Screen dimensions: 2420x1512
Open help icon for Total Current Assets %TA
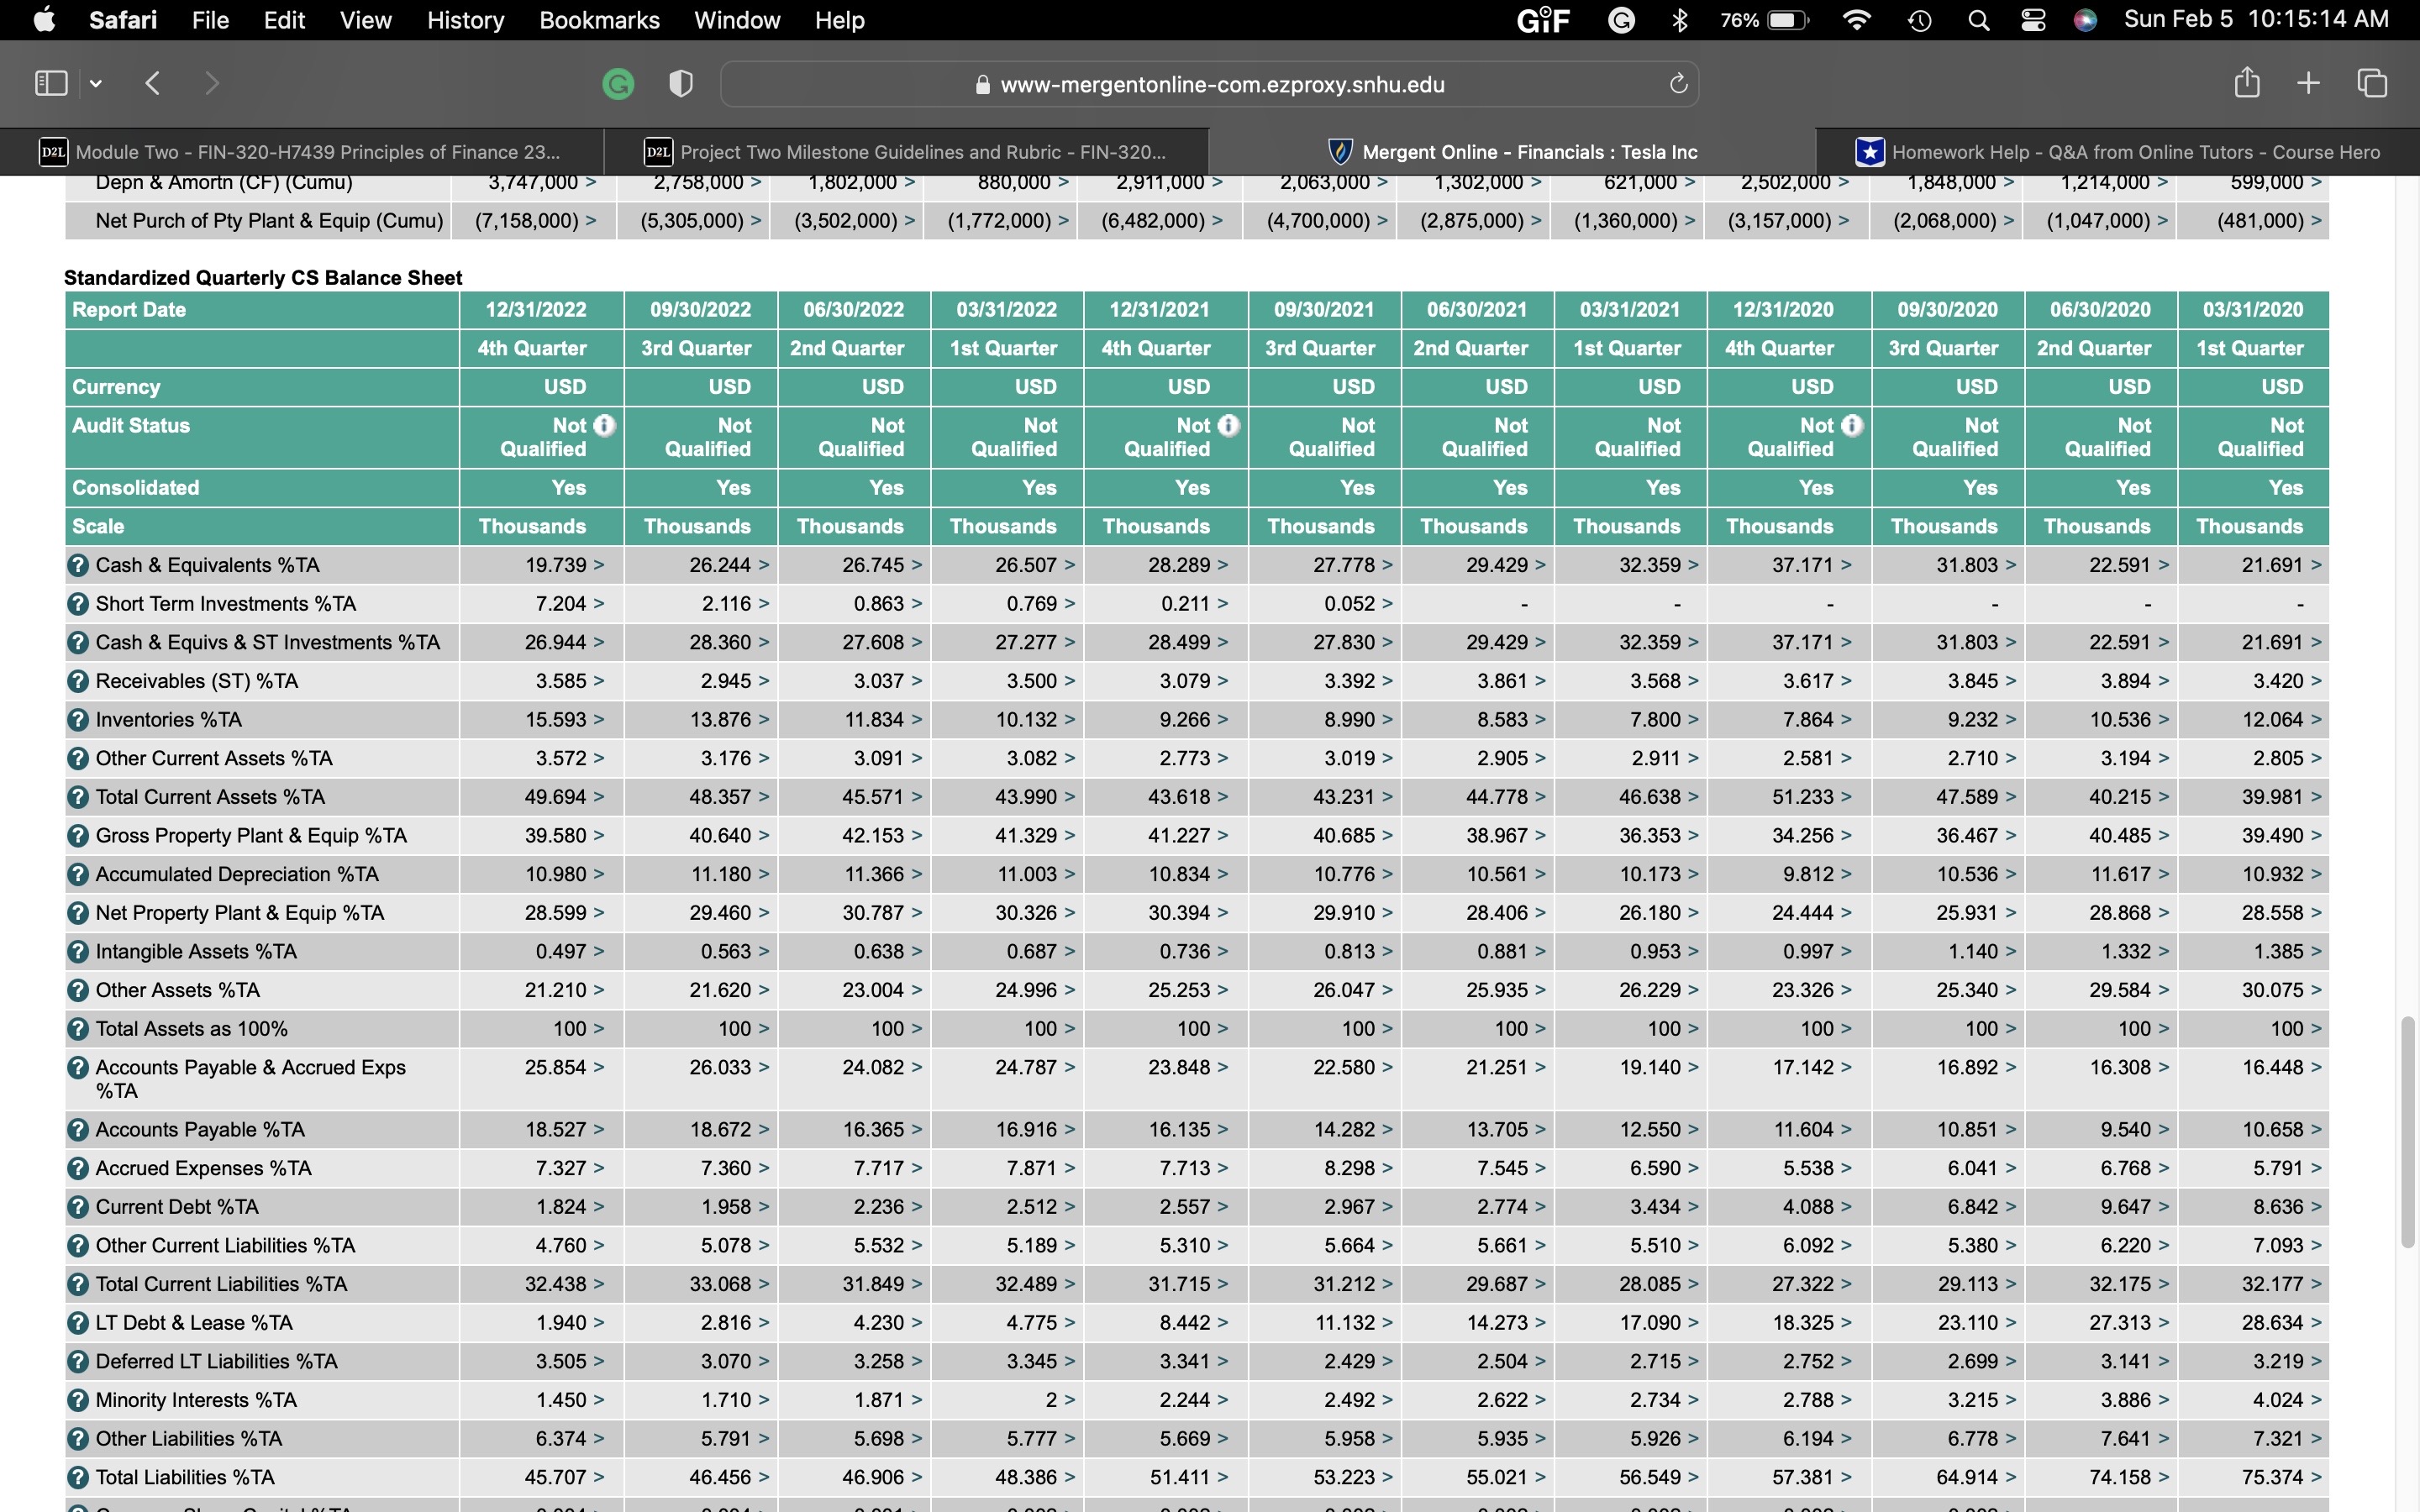tap(78, 798)
